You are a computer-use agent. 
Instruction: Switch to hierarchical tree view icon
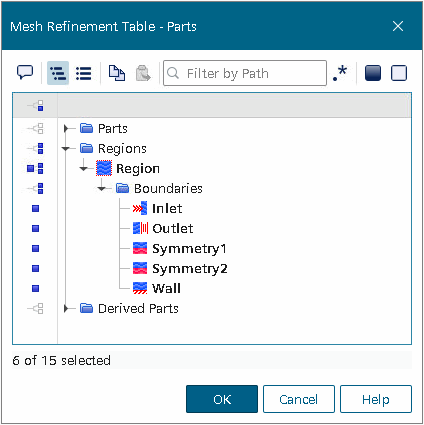pos(58,73)
